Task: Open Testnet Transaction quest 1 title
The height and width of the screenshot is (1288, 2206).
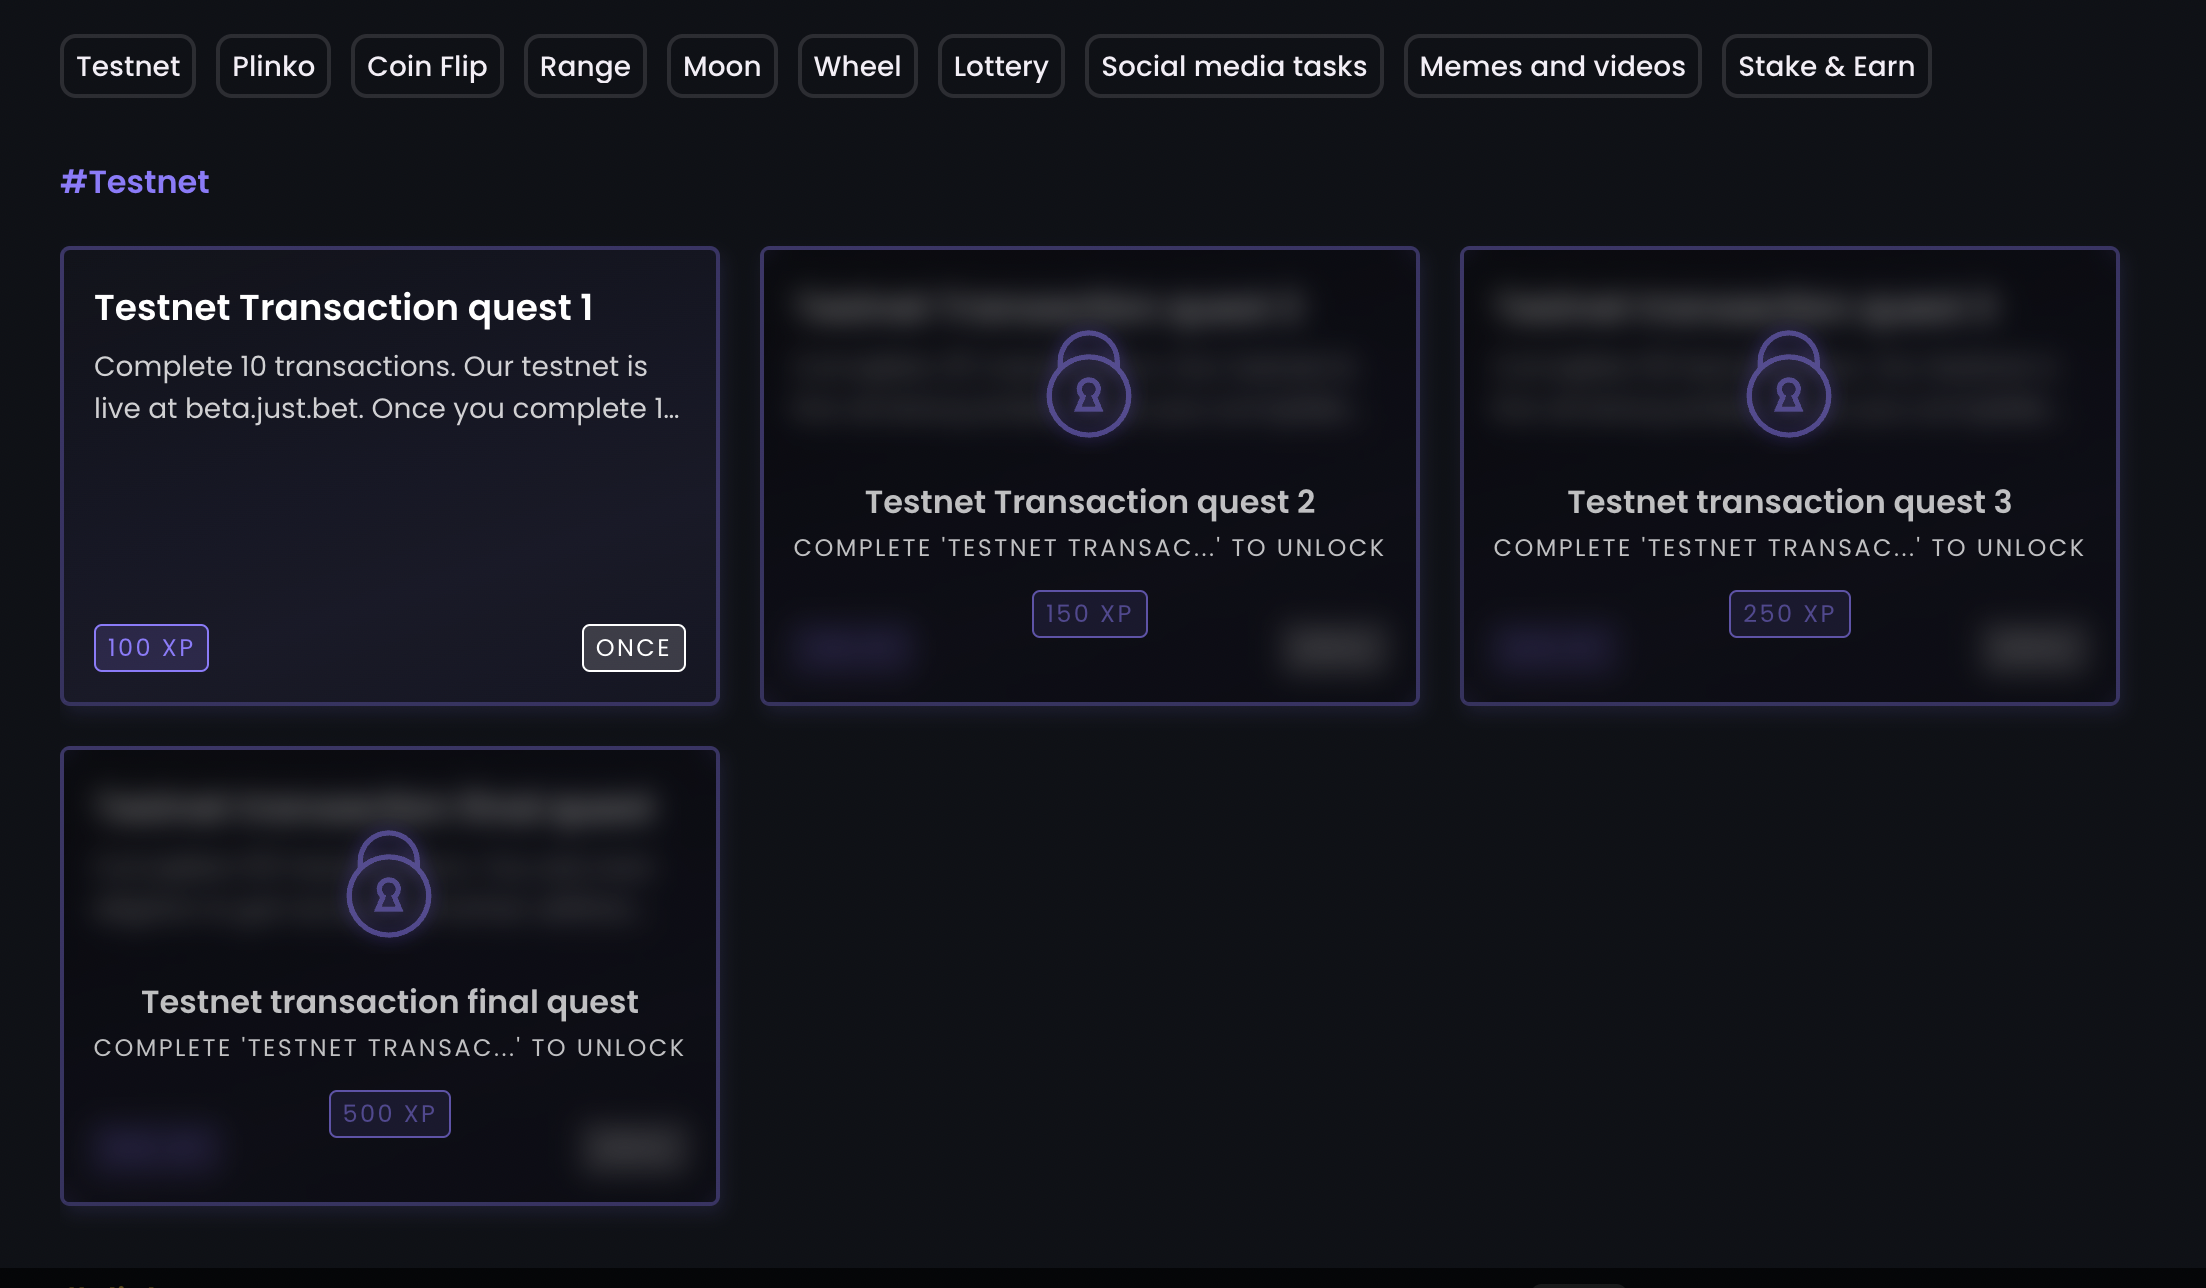Action: point(344,308)
